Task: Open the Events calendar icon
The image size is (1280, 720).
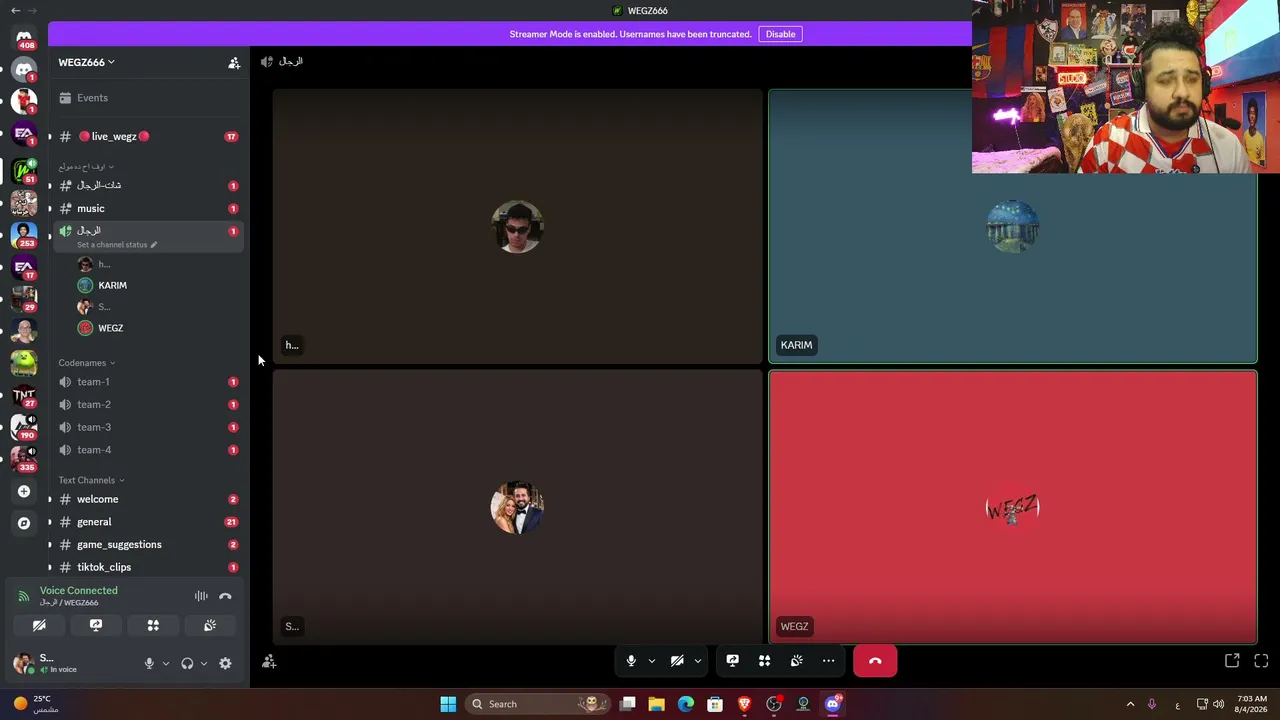Action: click(x=65, y=98)
